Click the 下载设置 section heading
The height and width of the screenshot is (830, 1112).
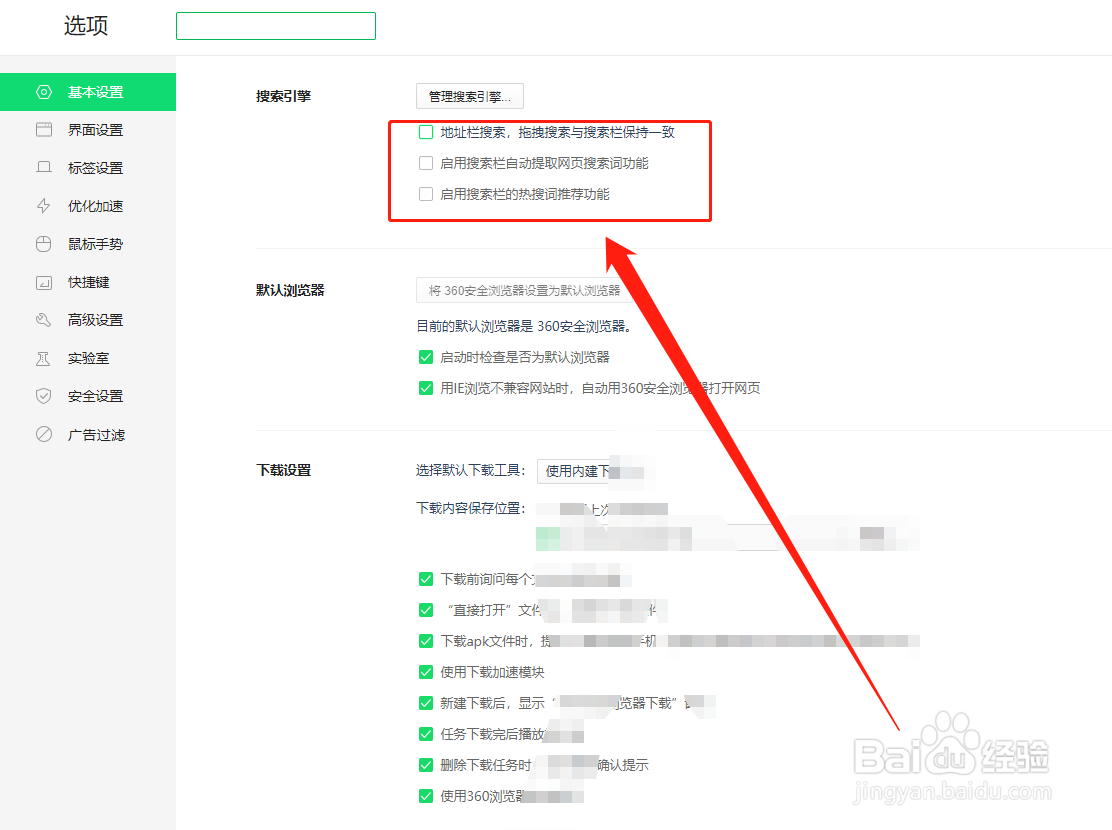284,470
